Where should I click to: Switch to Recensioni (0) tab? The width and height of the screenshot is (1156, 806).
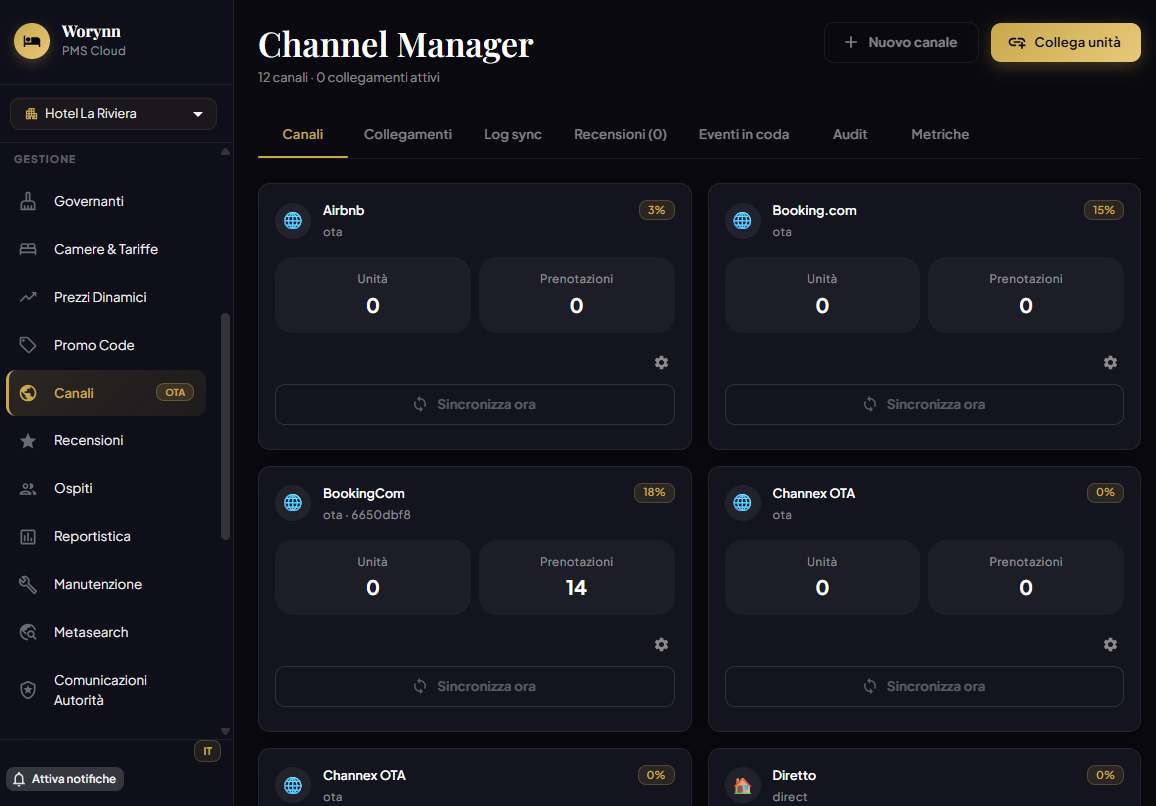(620, 134)
